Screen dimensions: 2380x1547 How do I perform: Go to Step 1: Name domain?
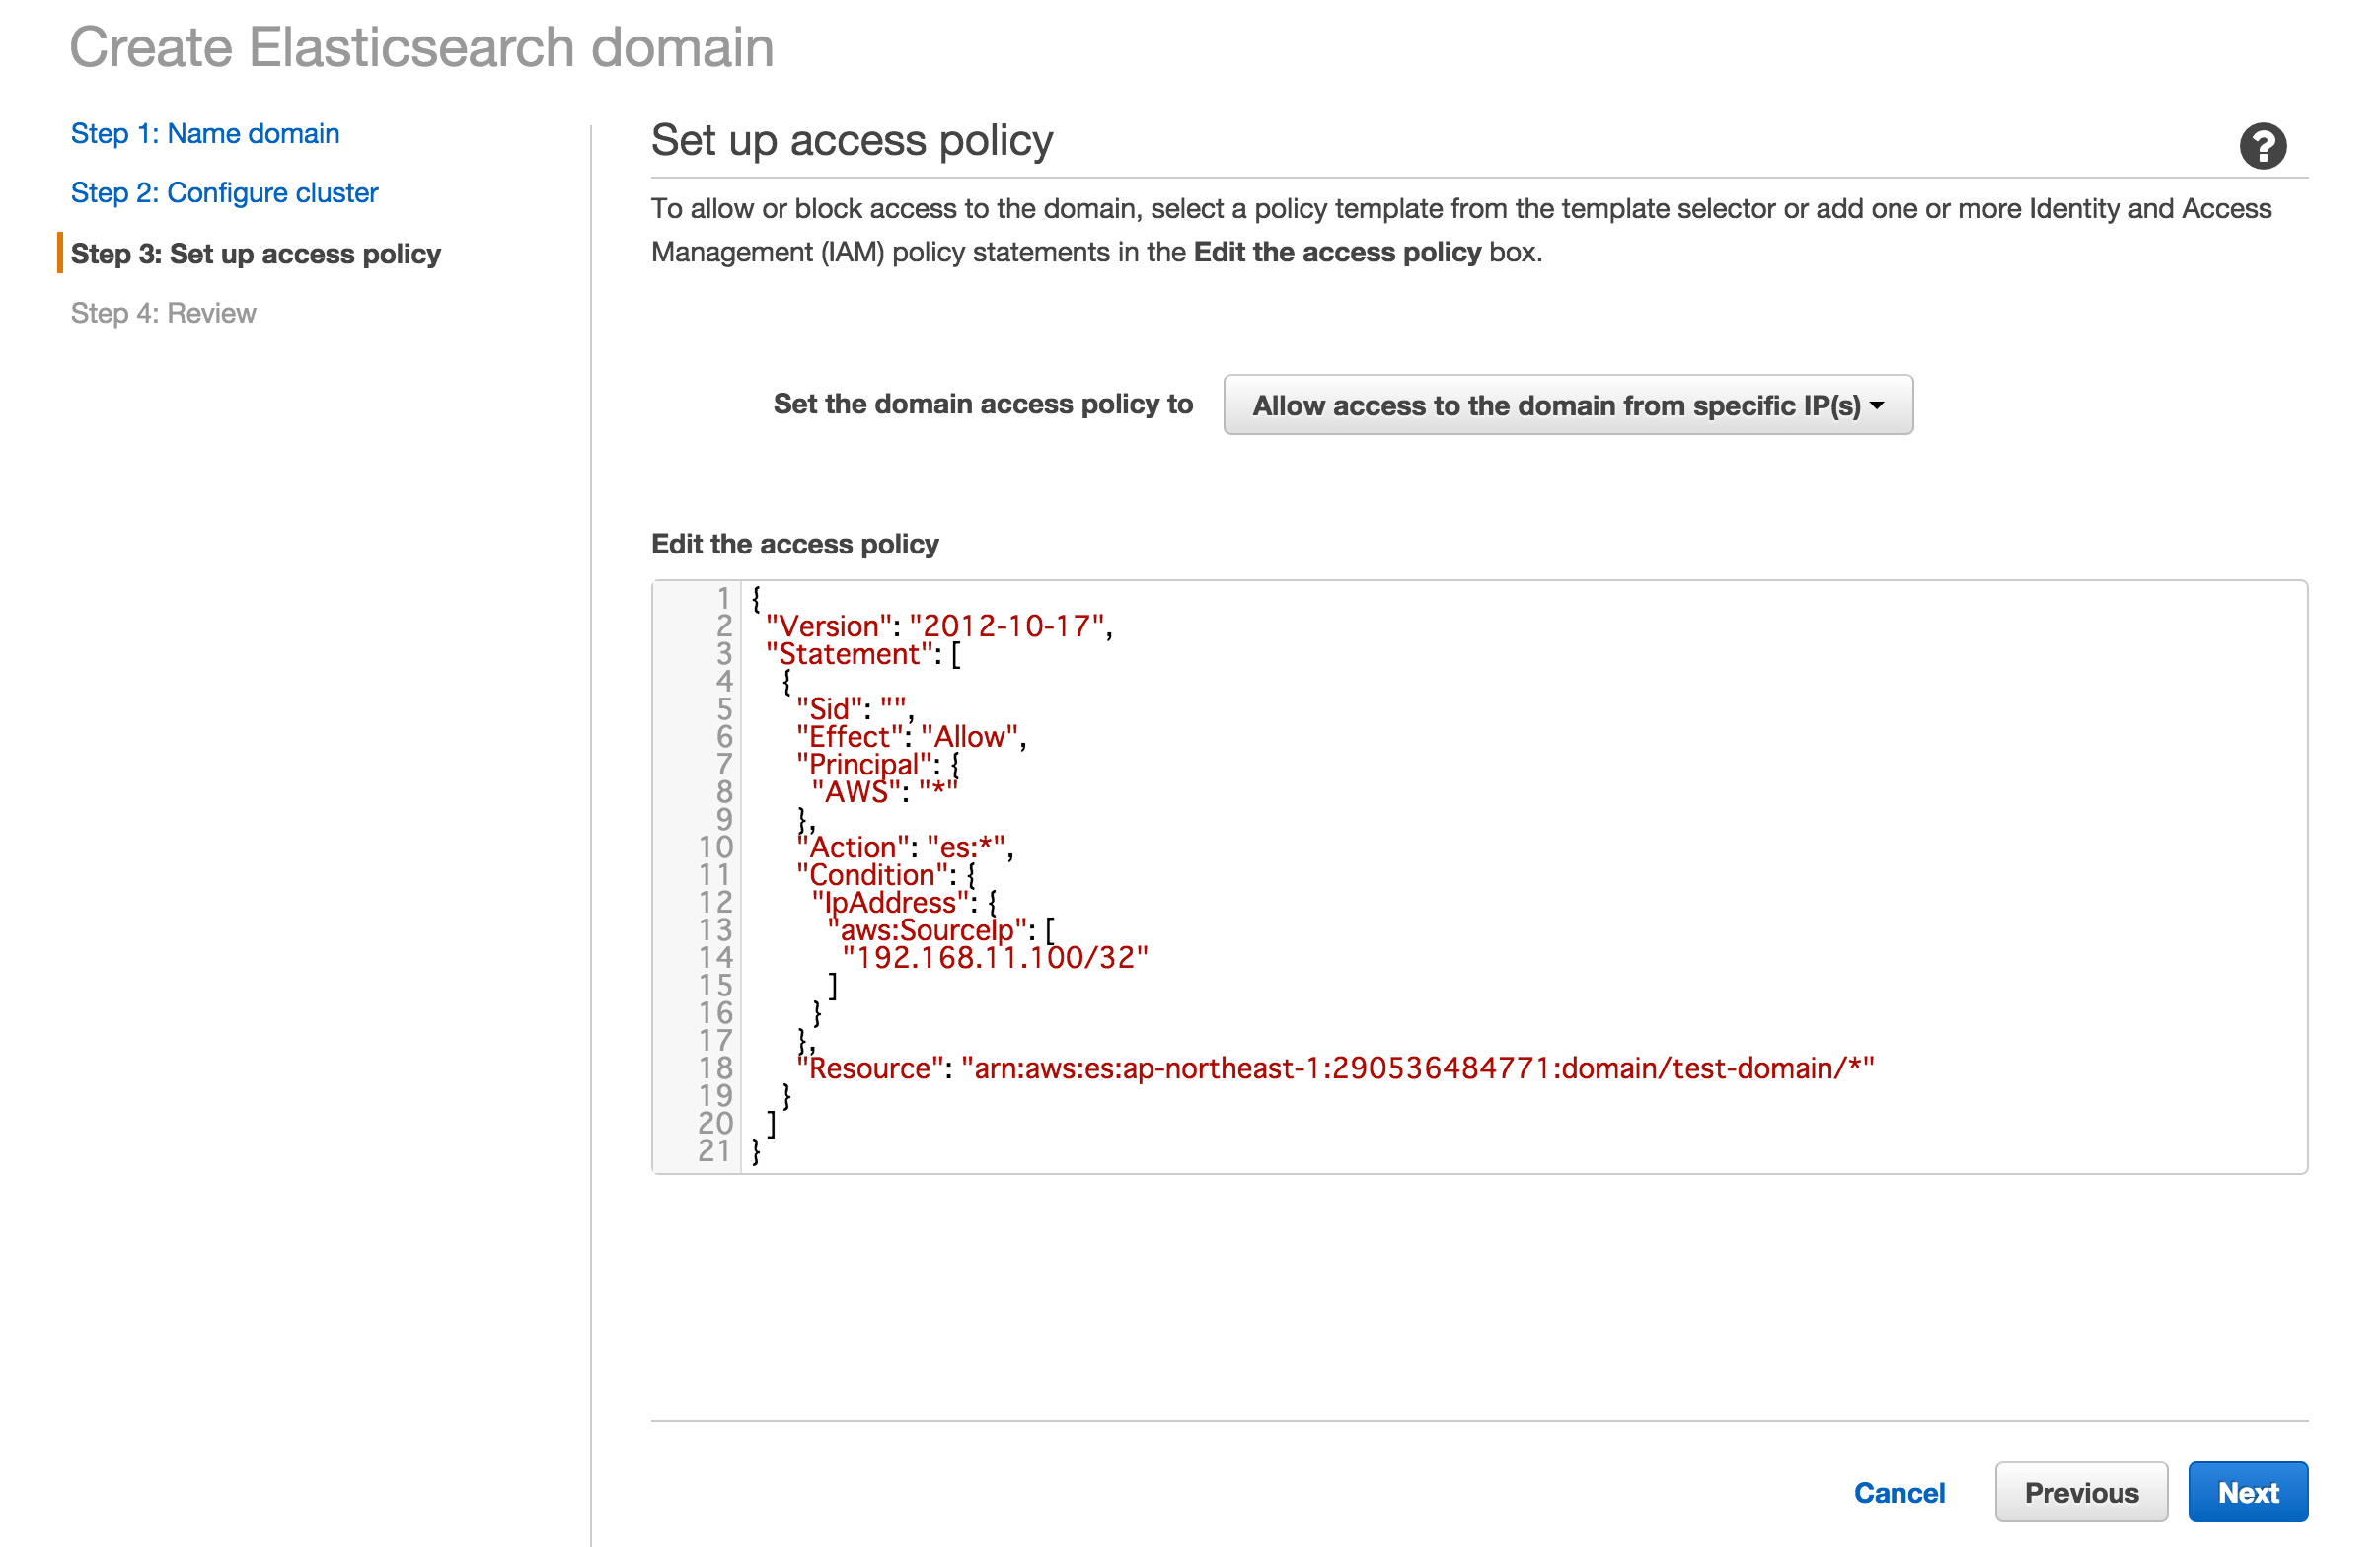click(204, 132)
